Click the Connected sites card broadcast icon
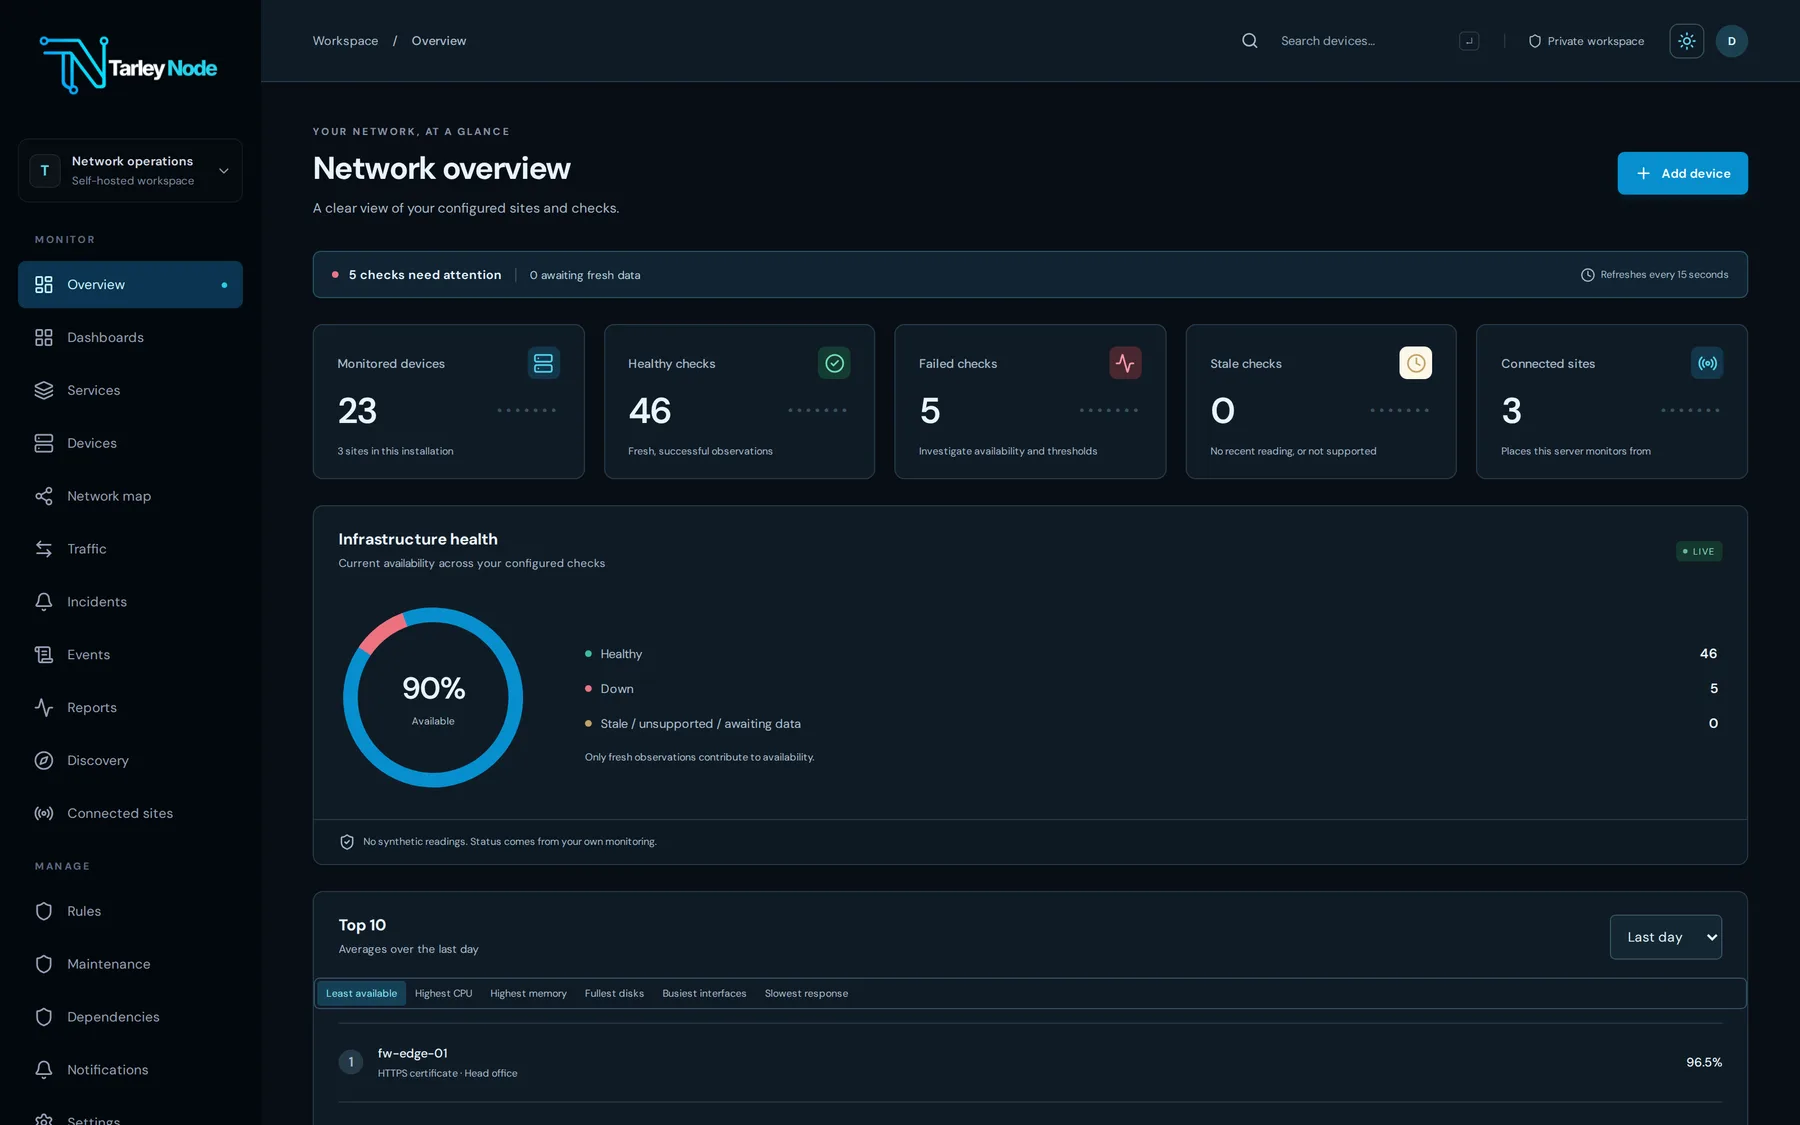The width and height of the screenshot is (1800, 1125). [1707, 363]
